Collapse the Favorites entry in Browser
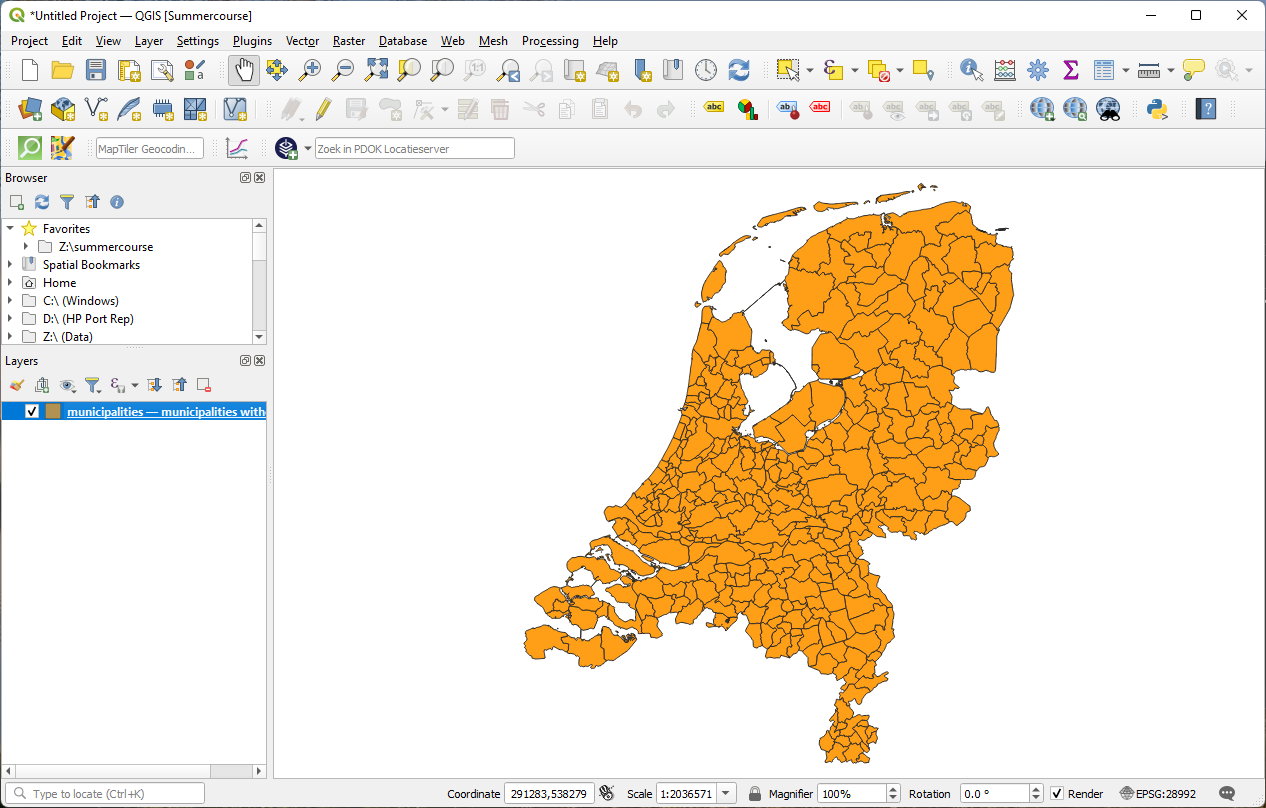The image size is (1266, 808). 11,228
